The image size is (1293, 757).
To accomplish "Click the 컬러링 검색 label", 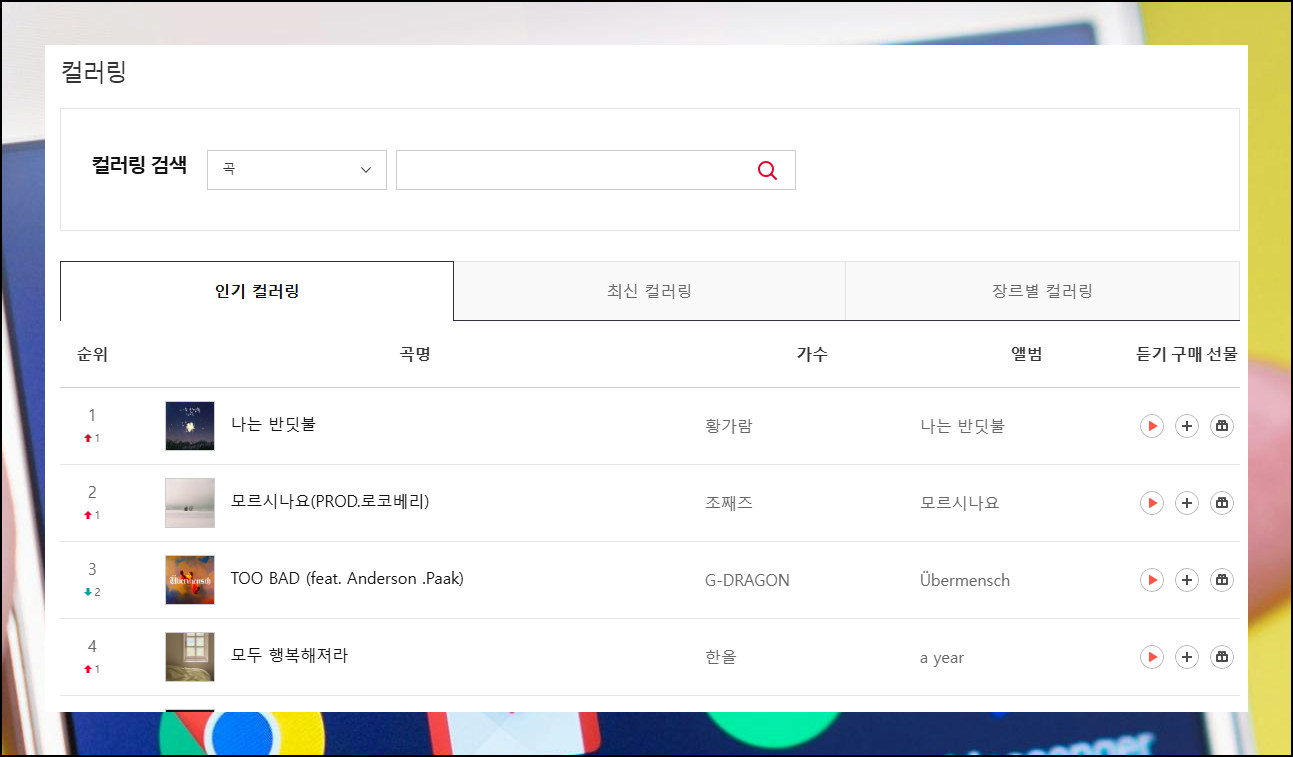I will (139, 165).
